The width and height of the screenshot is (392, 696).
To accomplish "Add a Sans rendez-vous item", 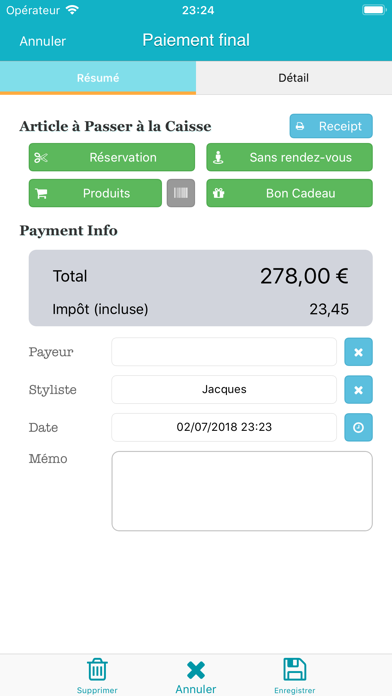I will point(289,157).
